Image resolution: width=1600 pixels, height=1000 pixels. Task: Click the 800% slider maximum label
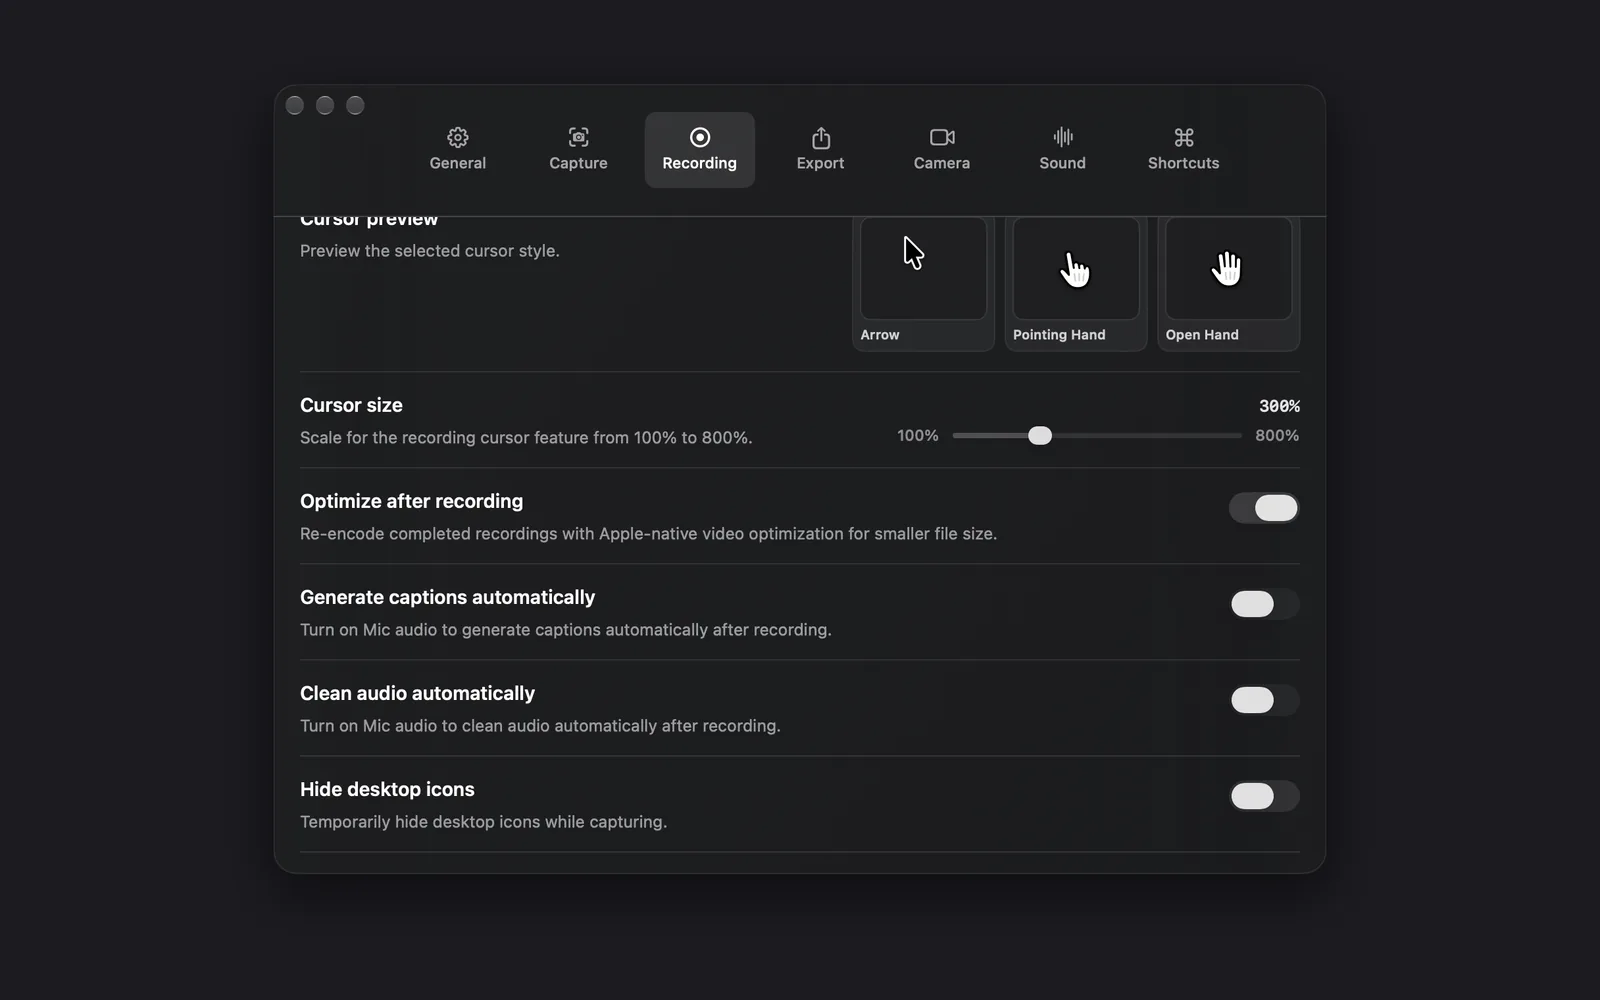[x=1277, y=436]
